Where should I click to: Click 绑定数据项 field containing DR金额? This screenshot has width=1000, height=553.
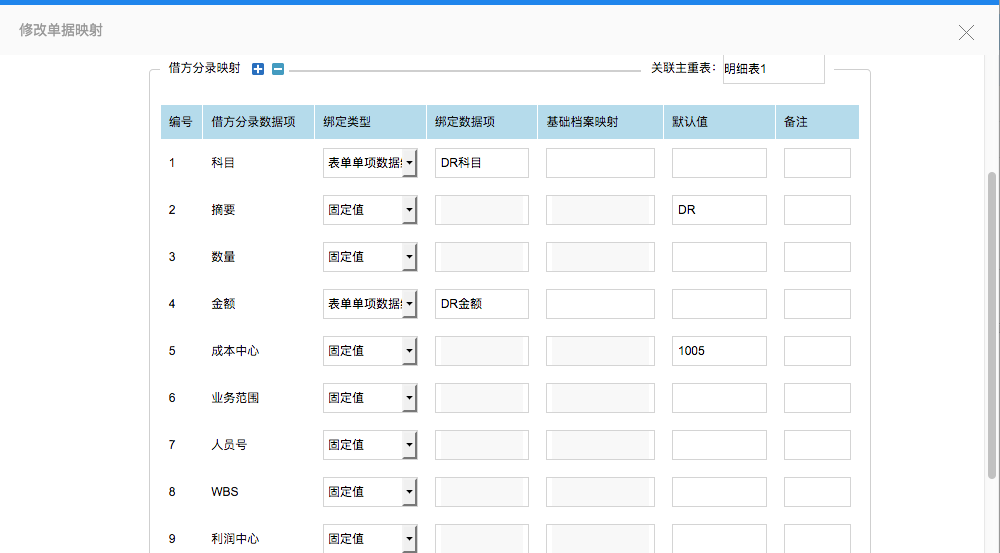click(x=481, y=304)
